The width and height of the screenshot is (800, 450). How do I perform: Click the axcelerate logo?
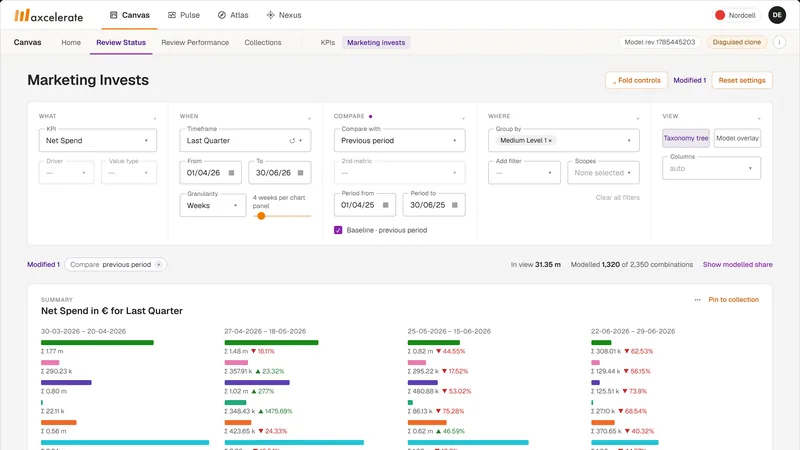click(48, 16)
